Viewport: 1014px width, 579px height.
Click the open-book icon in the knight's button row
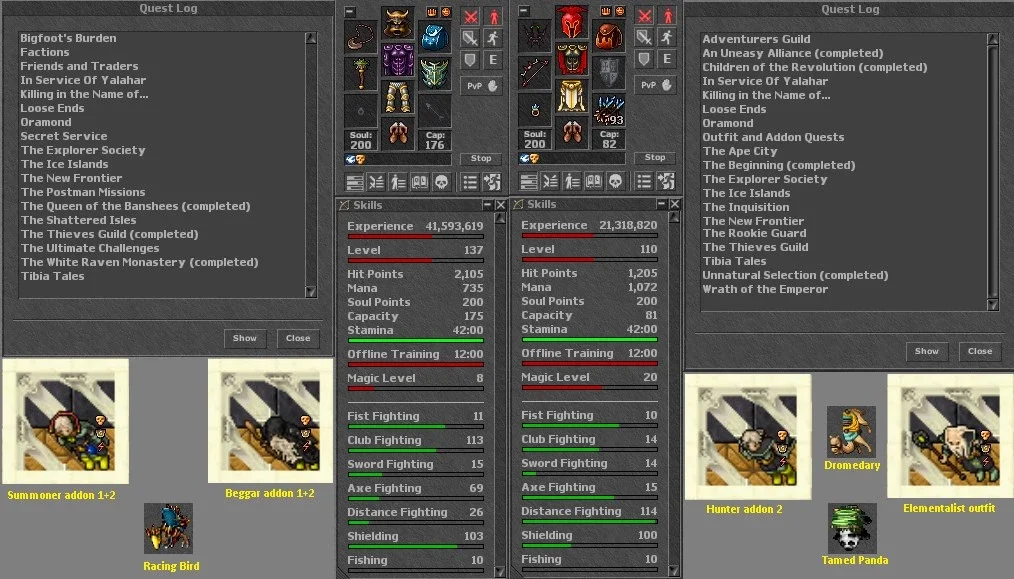pyautogui.click(x=420, y=182)
